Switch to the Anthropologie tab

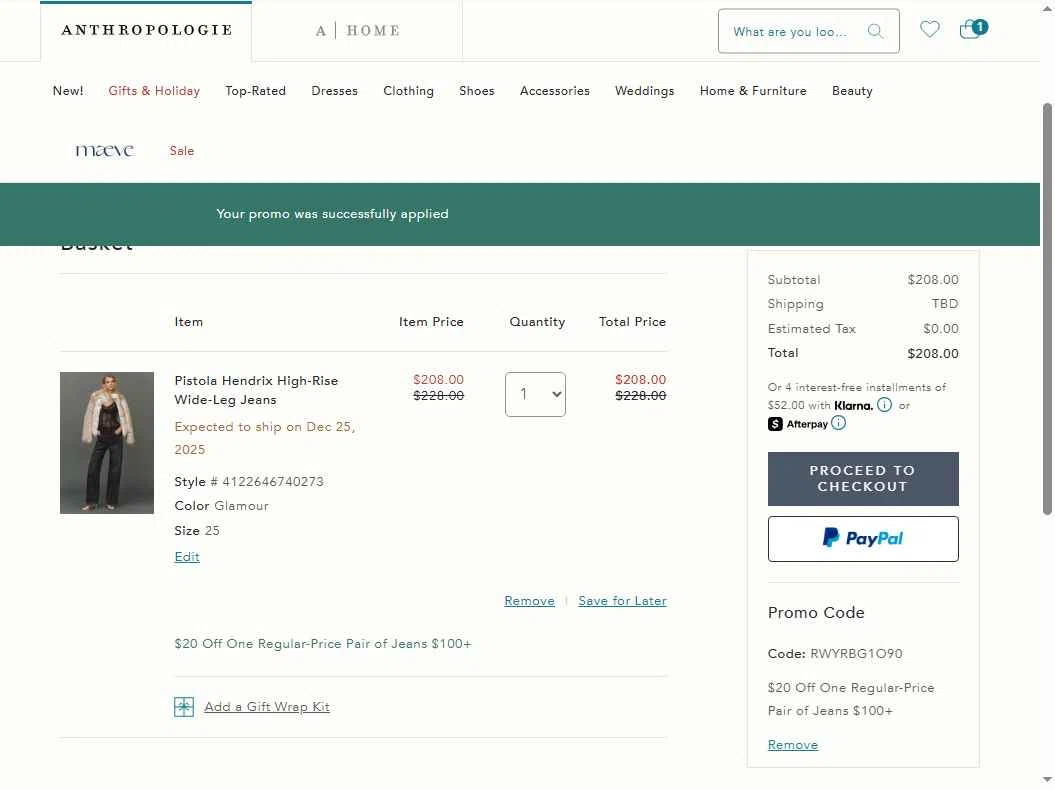(x=146, y=30)
